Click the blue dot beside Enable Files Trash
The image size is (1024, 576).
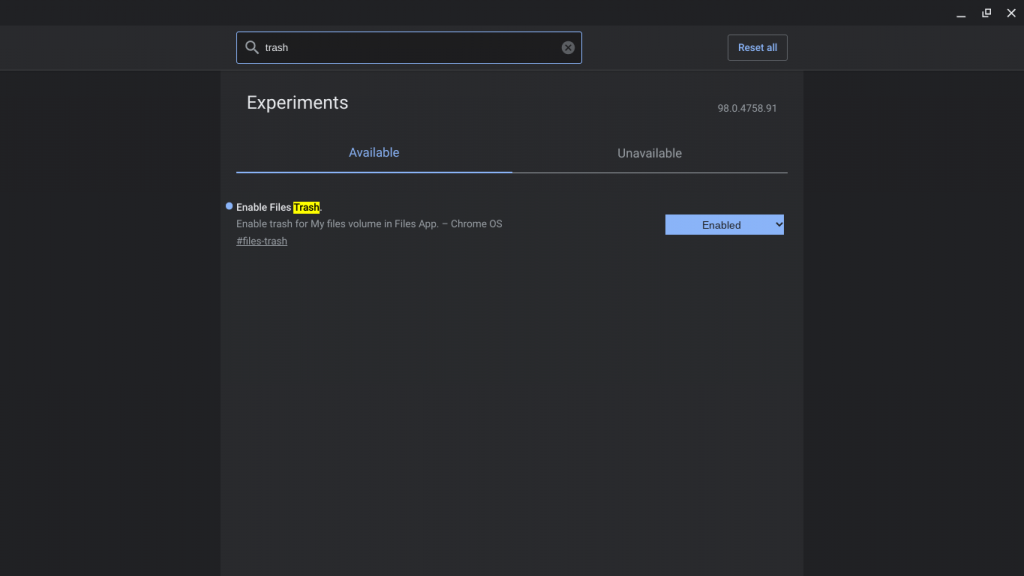point(229,206)
